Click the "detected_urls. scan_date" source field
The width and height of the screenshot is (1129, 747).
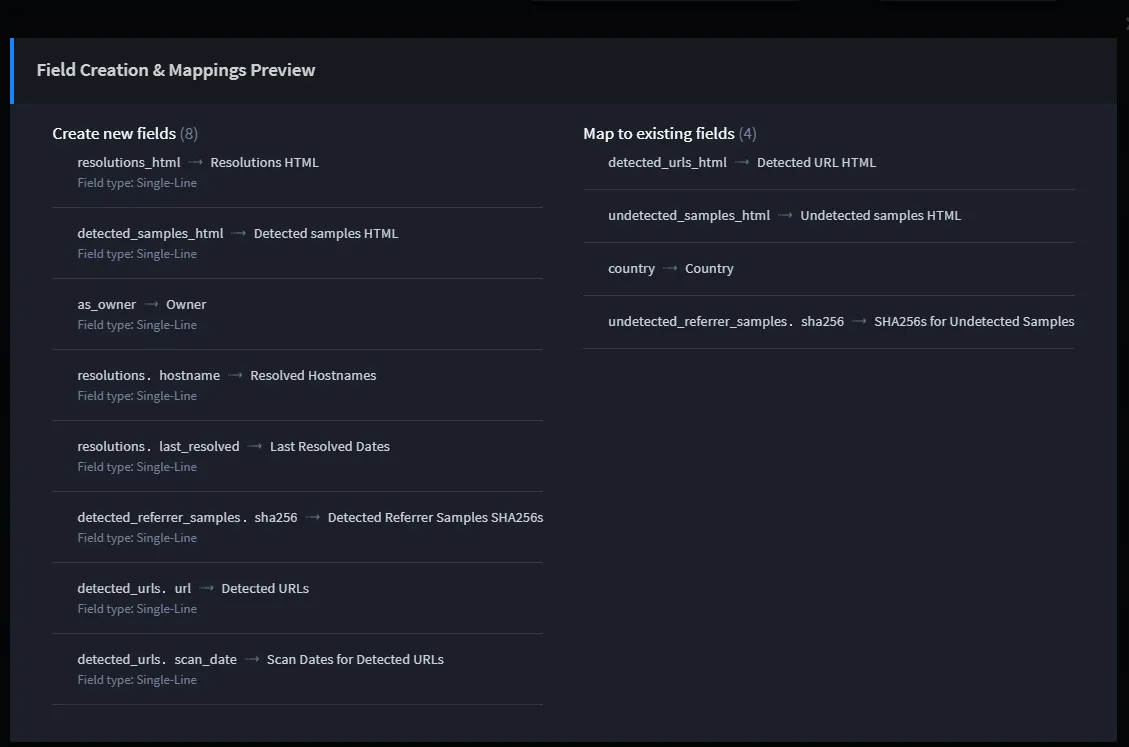click(157, 659)
